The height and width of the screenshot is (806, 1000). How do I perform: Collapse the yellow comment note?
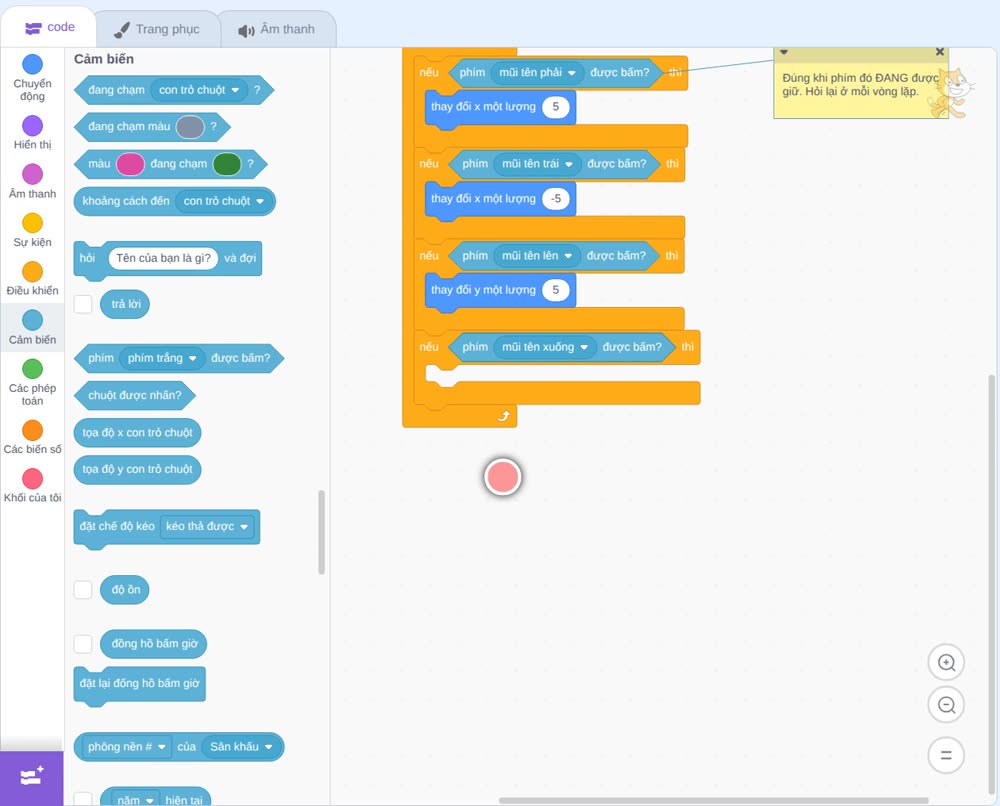tap(784, 52)
